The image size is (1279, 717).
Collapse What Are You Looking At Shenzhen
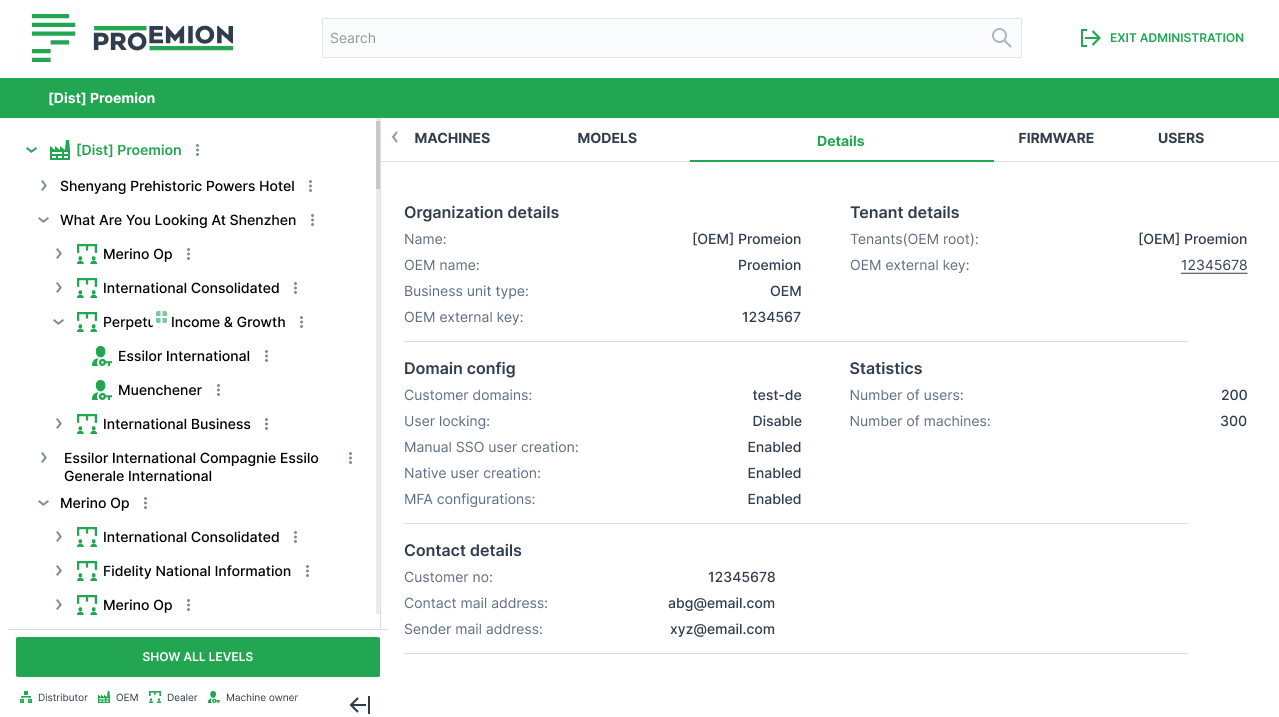[44, 220]
